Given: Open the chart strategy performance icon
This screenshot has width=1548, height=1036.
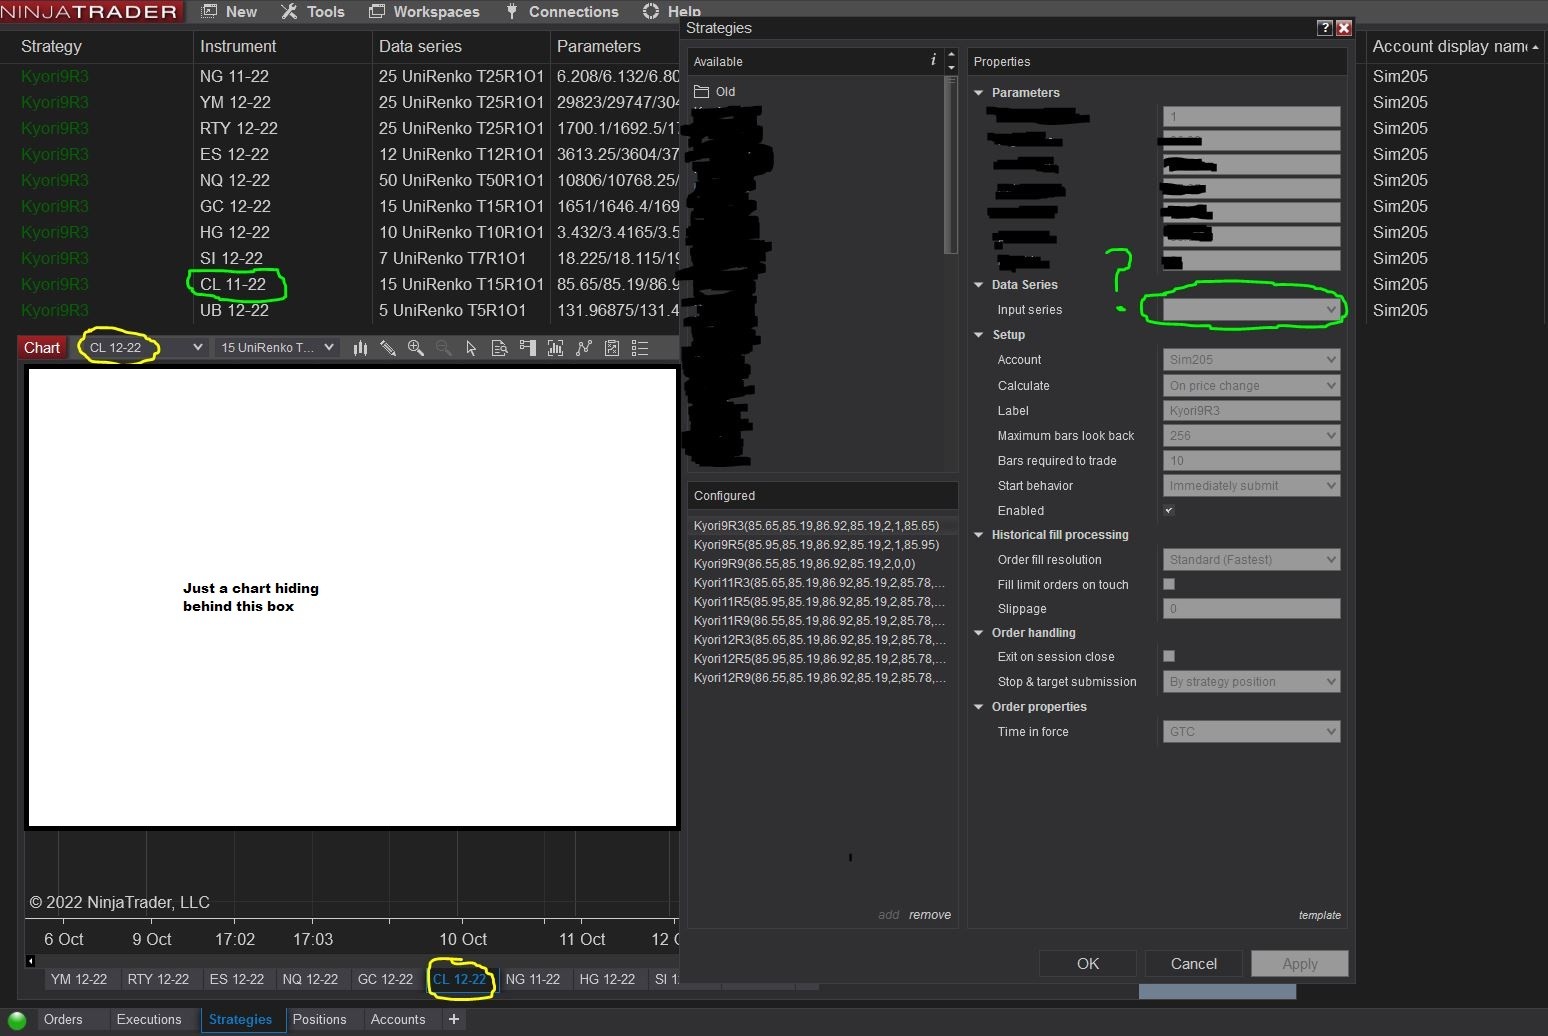Looking at the screenshot, I should coord(612,348).
